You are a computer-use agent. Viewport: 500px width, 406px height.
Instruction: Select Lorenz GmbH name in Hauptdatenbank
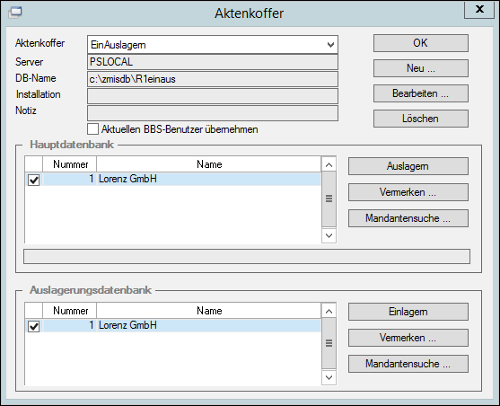(128, 179)
